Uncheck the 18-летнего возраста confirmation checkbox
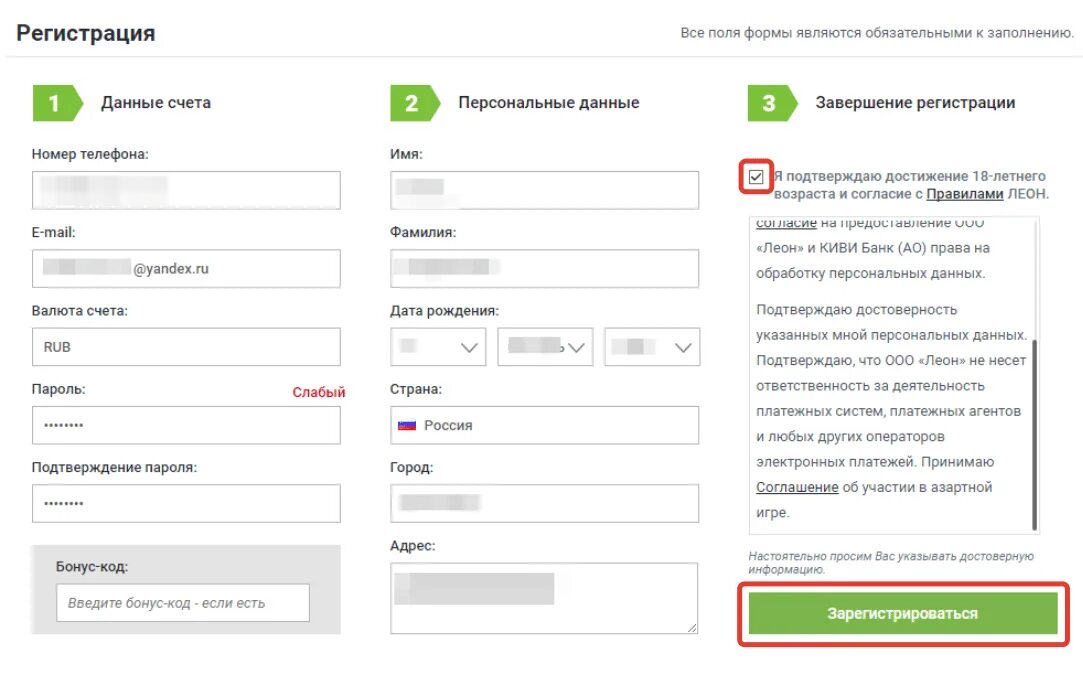Viewport: 1083px width, 676px height. click(x=756, y=177)
